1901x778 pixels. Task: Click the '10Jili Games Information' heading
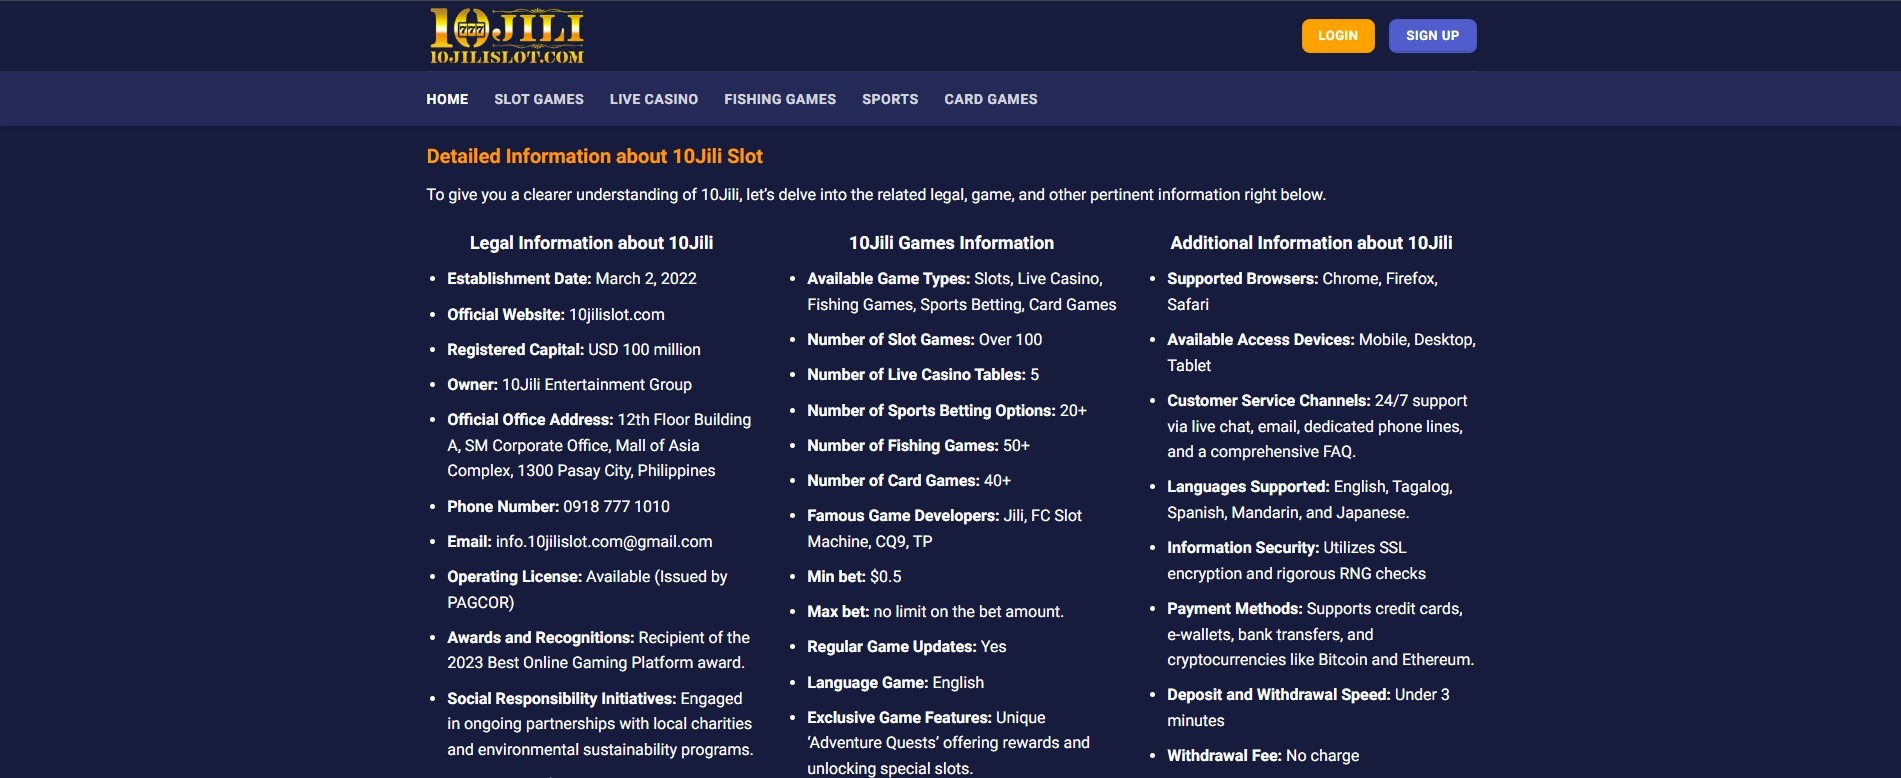tap(951, 243)
